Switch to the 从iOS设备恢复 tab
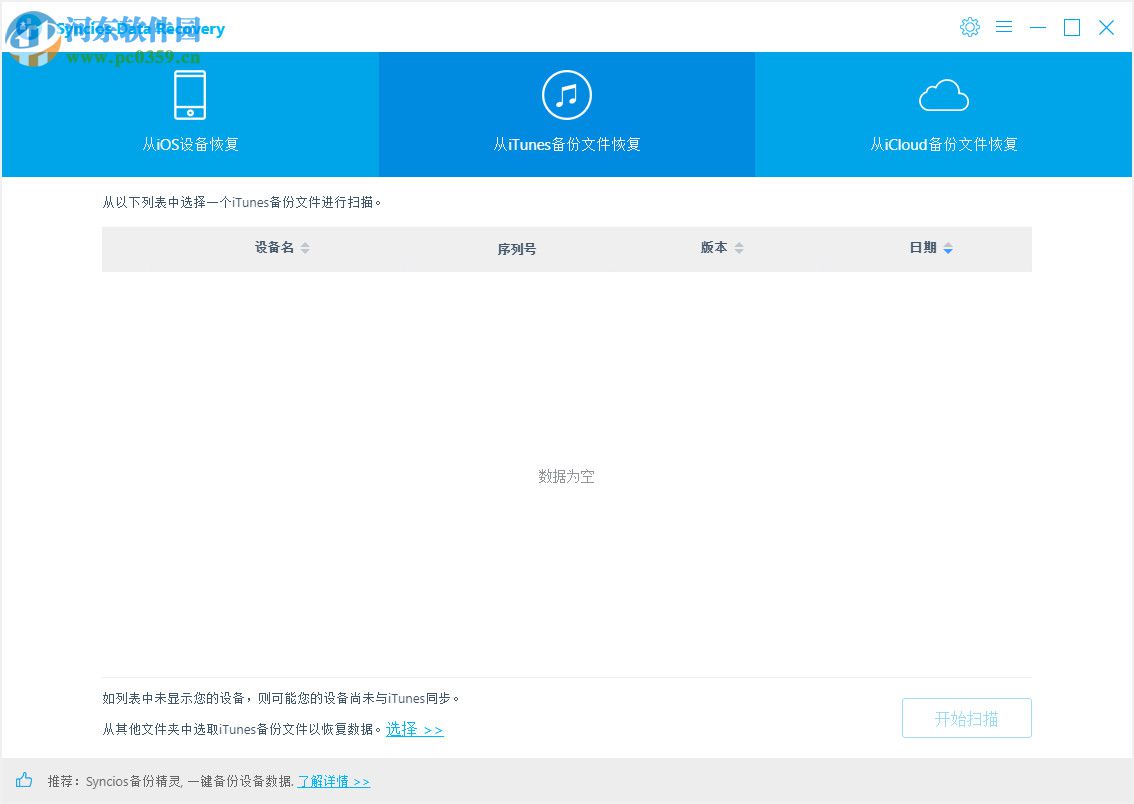The image size is (1134, 804). (190, 144)
